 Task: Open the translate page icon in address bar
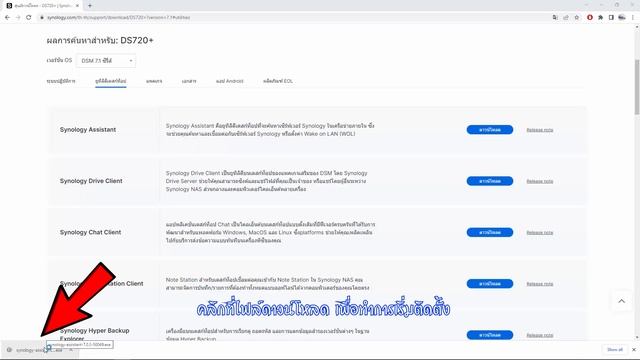pos(555,18)
